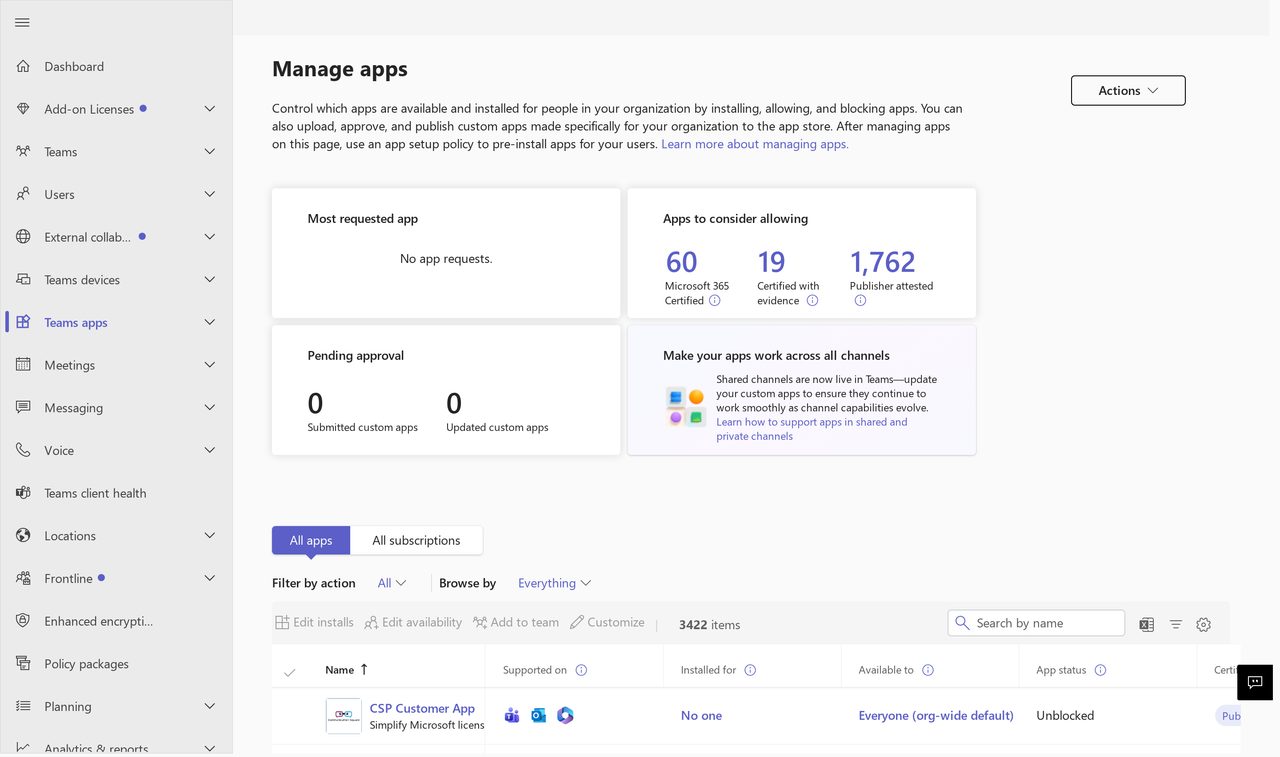Image resolution: width=1280 pixels, height=757 pixels.
Task: Open Learn more about managing apps link
Action: [x=755, y=144]
